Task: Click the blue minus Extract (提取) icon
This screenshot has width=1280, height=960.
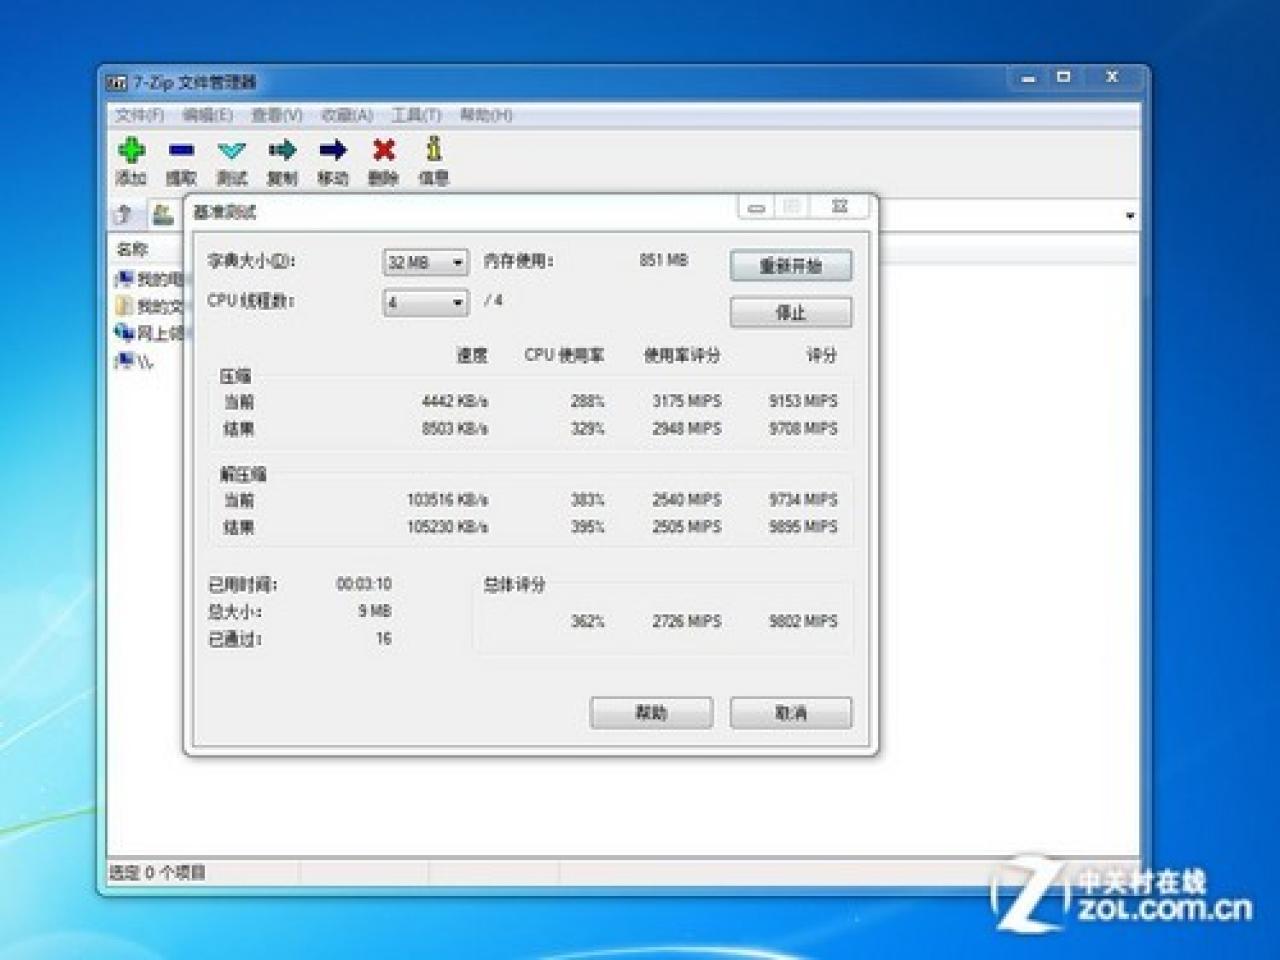Action: point(181,150)
